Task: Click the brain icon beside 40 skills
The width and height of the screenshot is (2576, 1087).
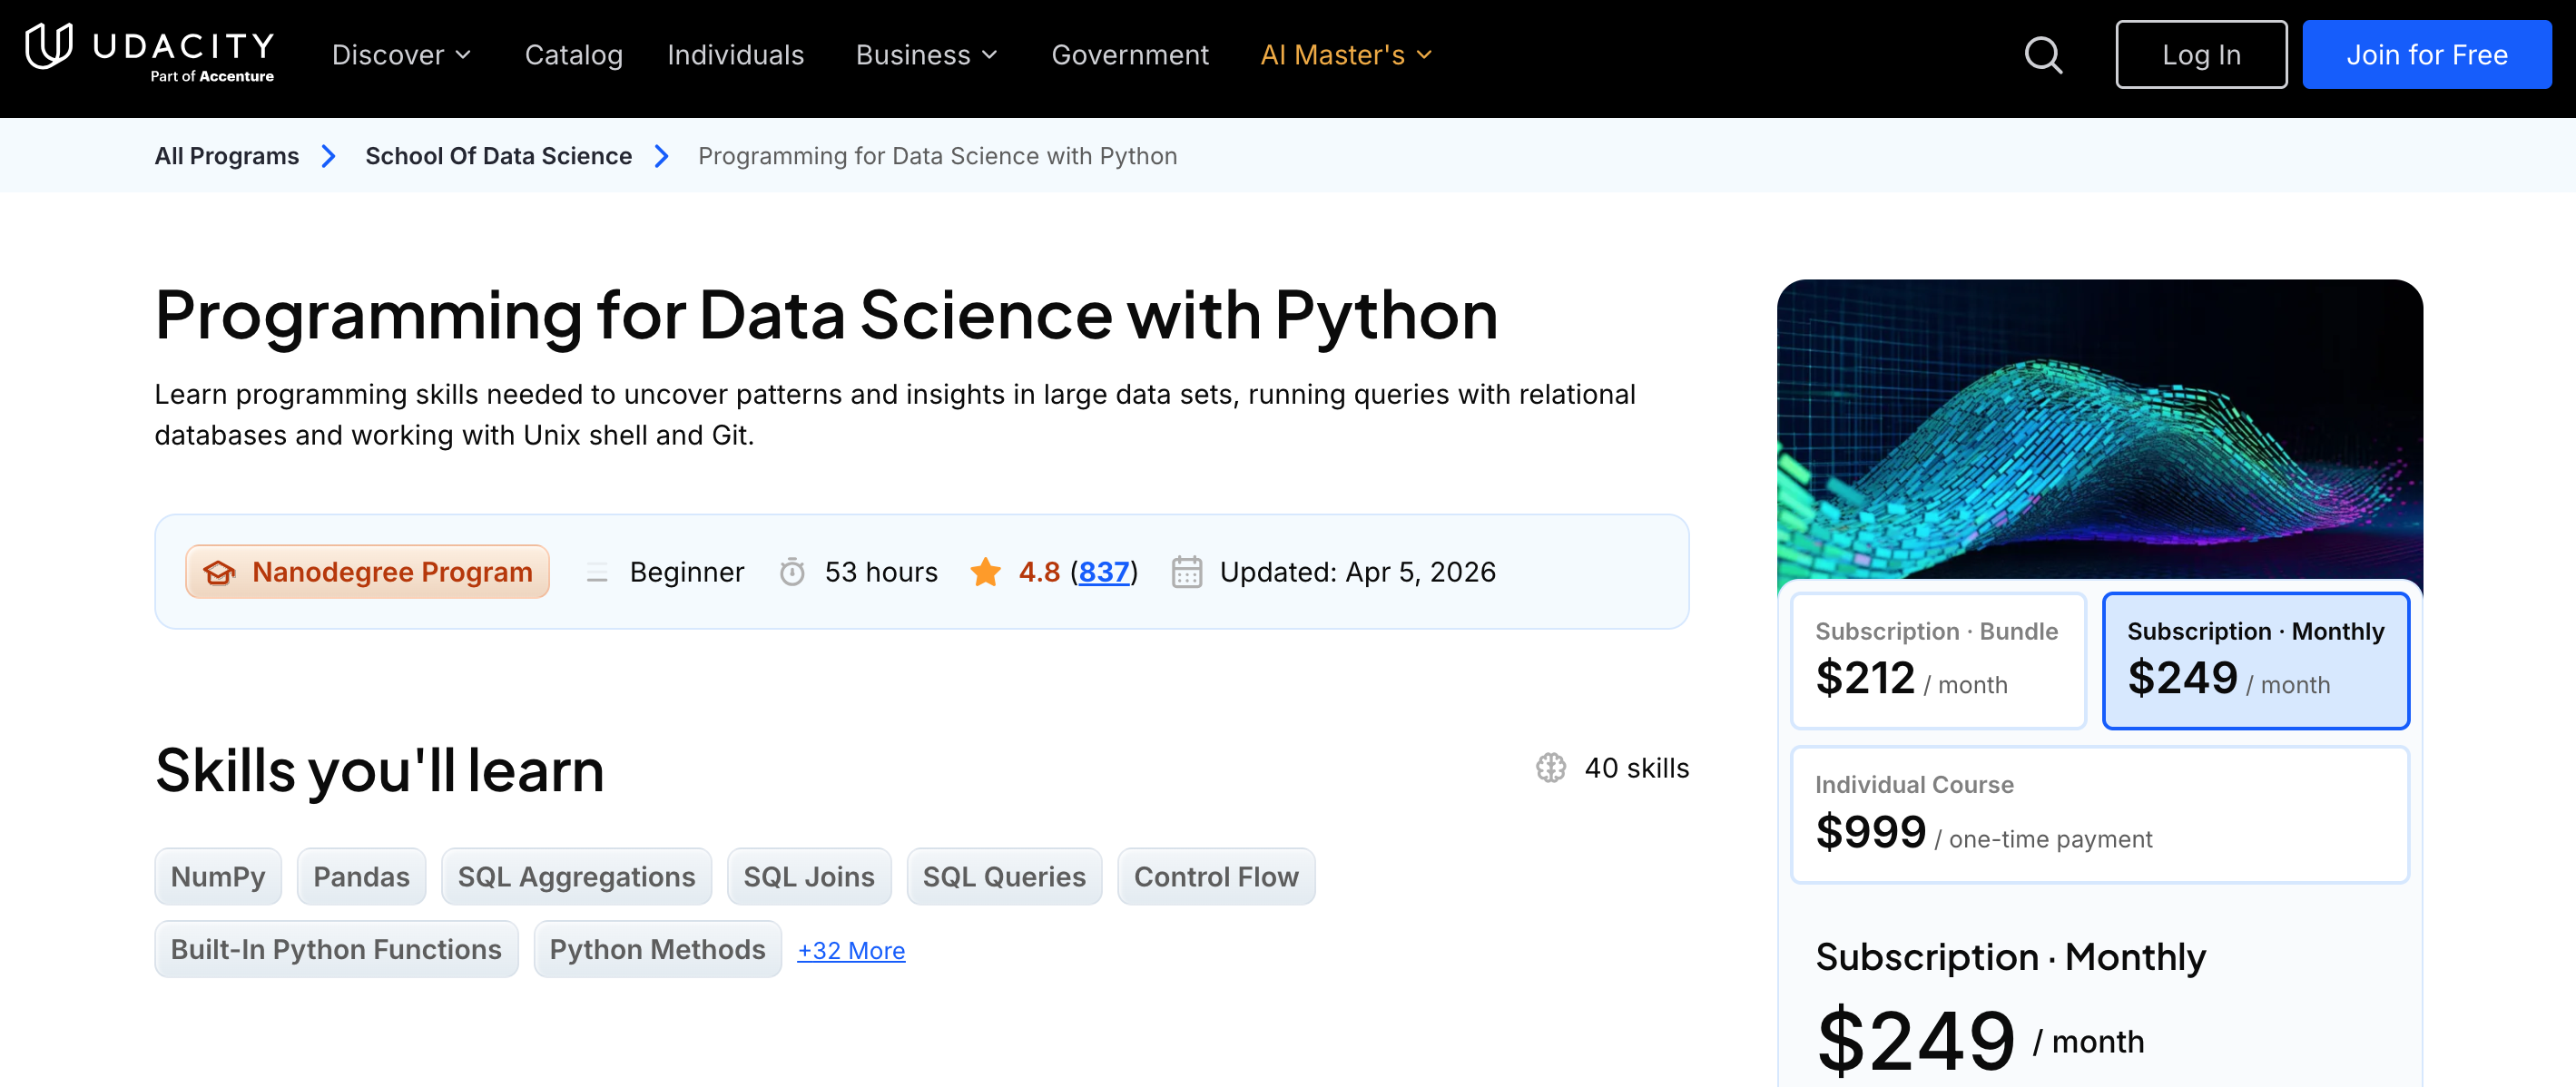Action: click(x=1550, y=768)
